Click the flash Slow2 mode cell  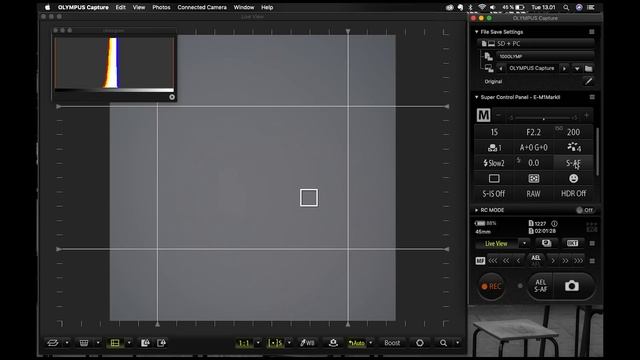pyautogui.click(x=494, y=163)
